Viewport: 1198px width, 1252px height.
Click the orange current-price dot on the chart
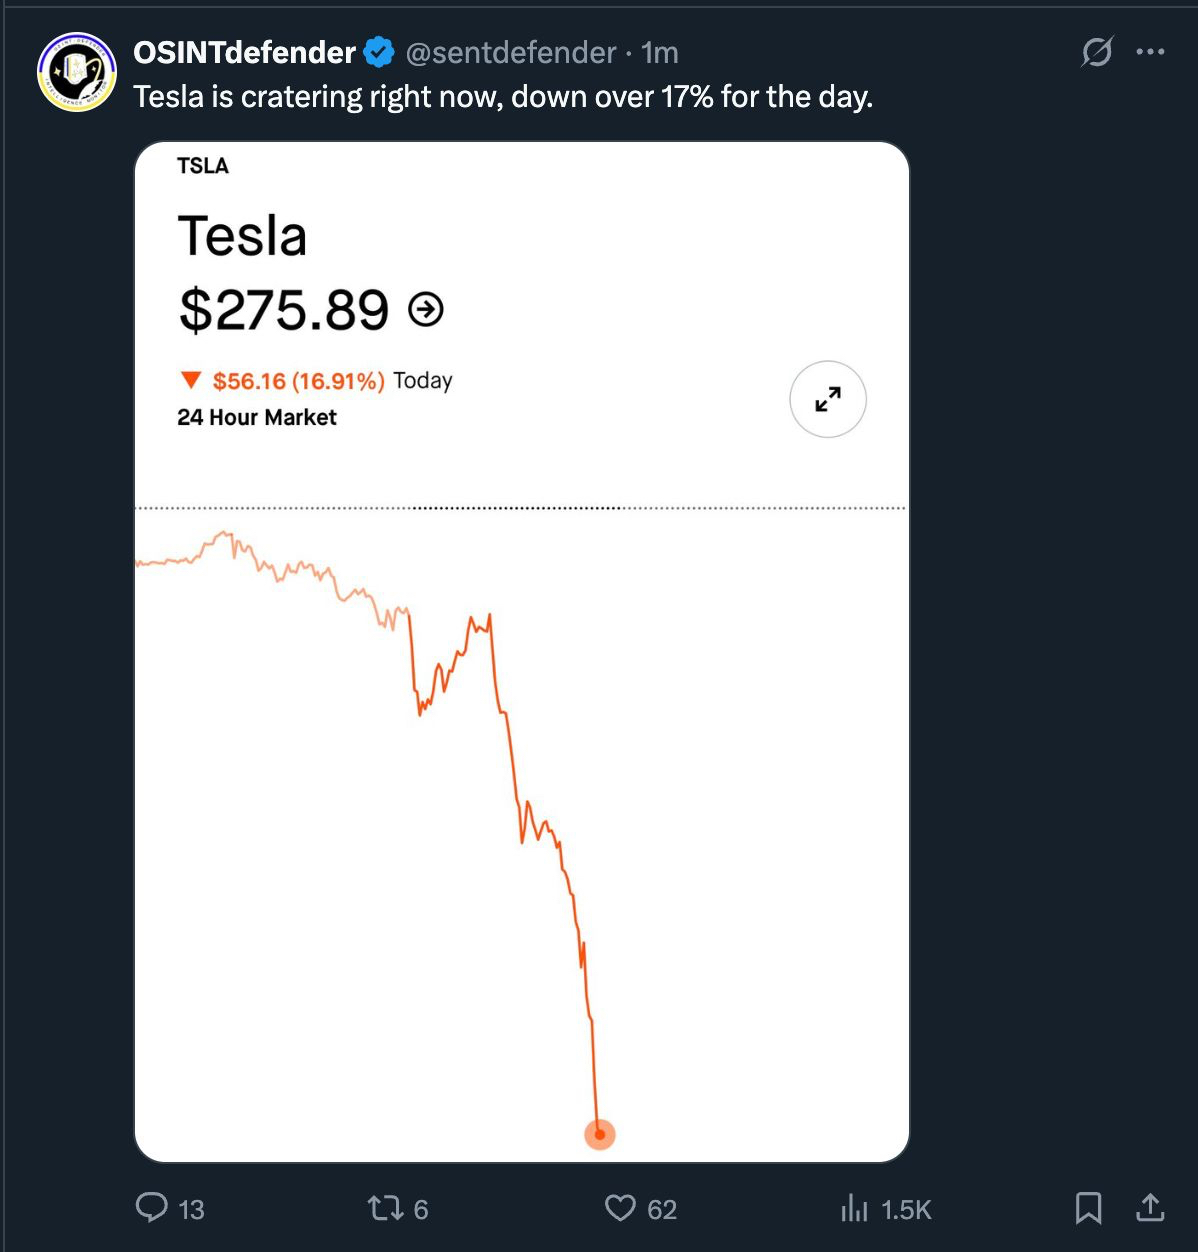[x=599, y=1134]
